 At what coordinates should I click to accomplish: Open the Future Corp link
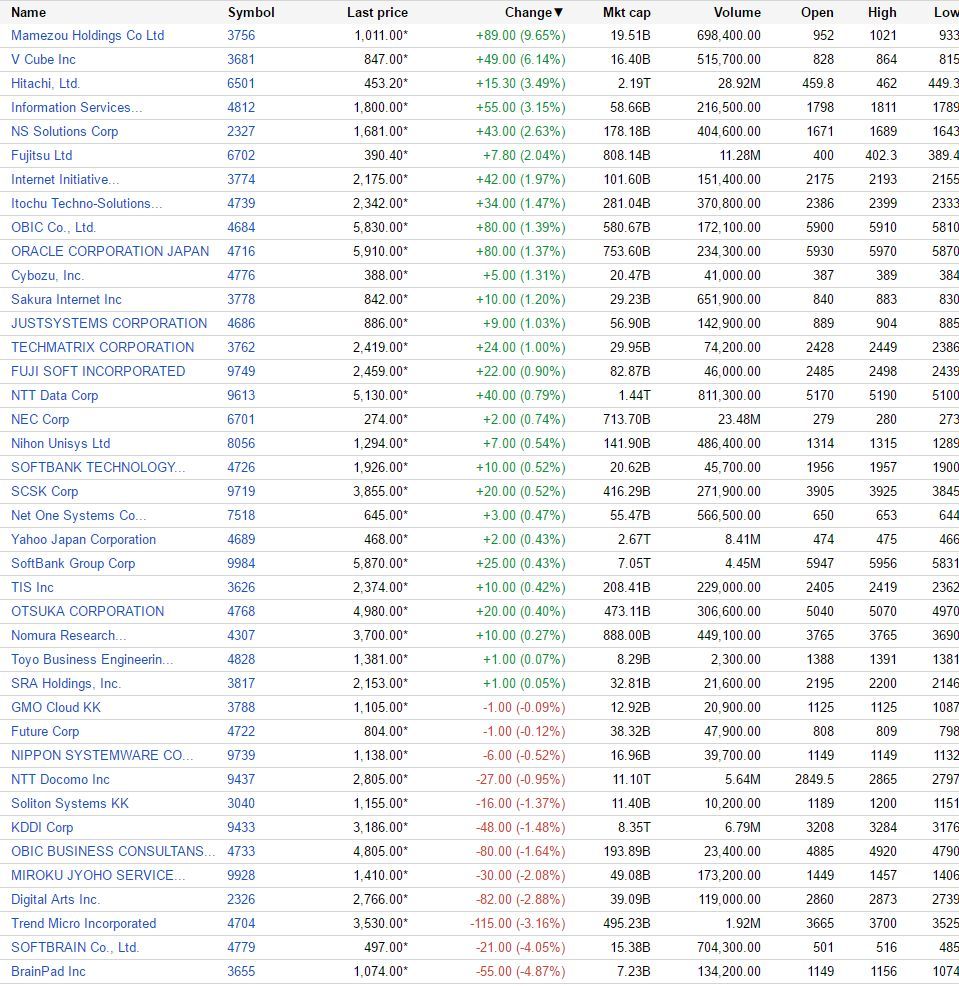45,731
